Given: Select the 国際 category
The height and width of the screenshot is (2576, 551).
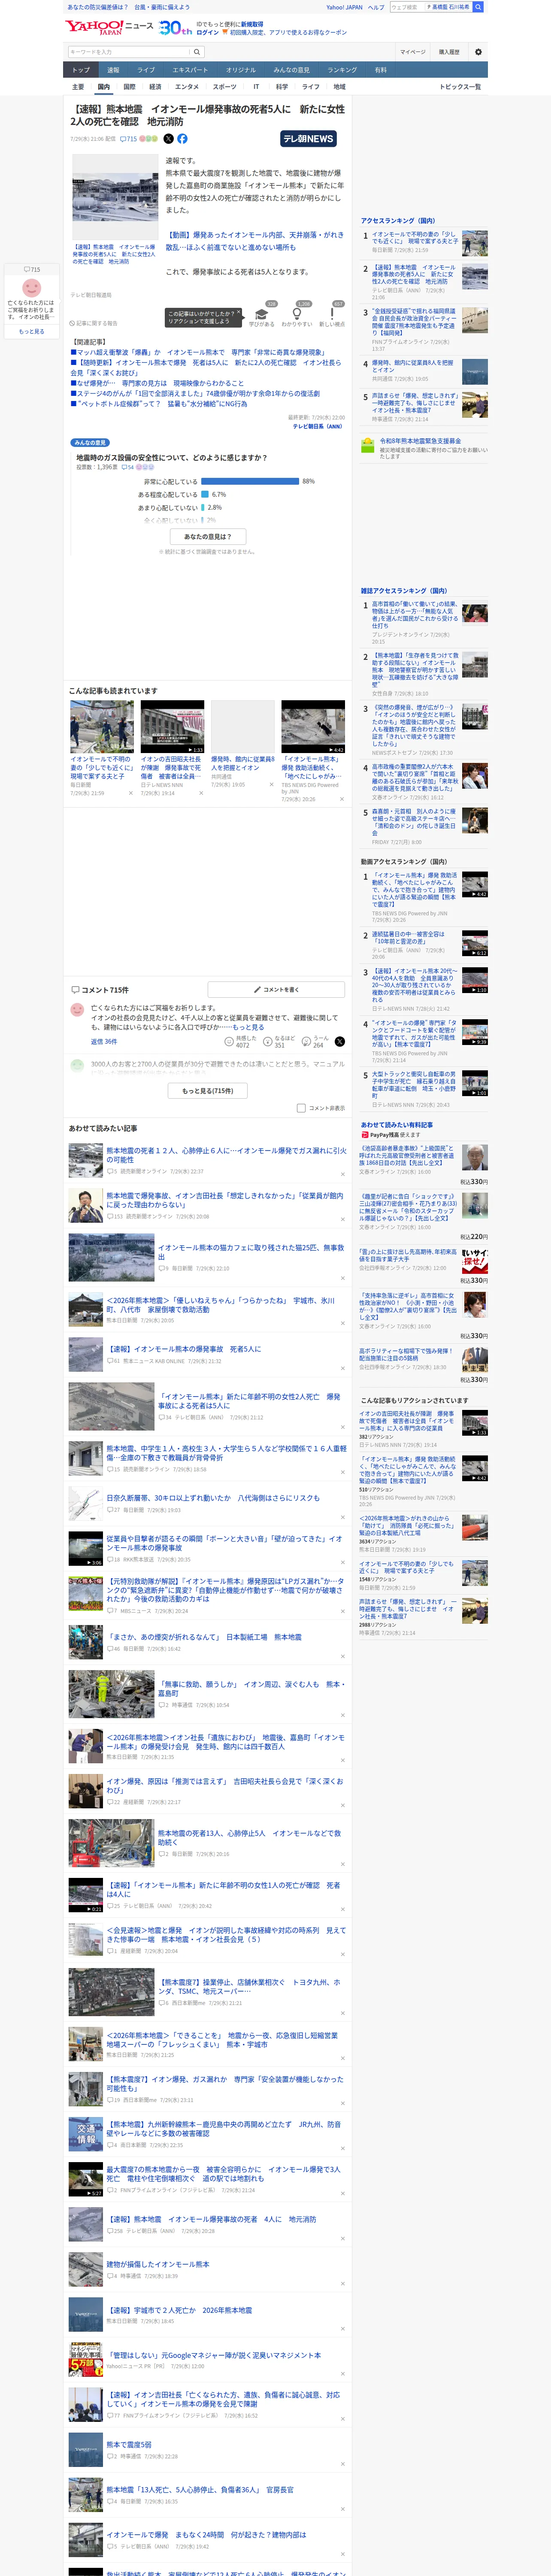Looking at the screenshot, I should click(129, 87).
